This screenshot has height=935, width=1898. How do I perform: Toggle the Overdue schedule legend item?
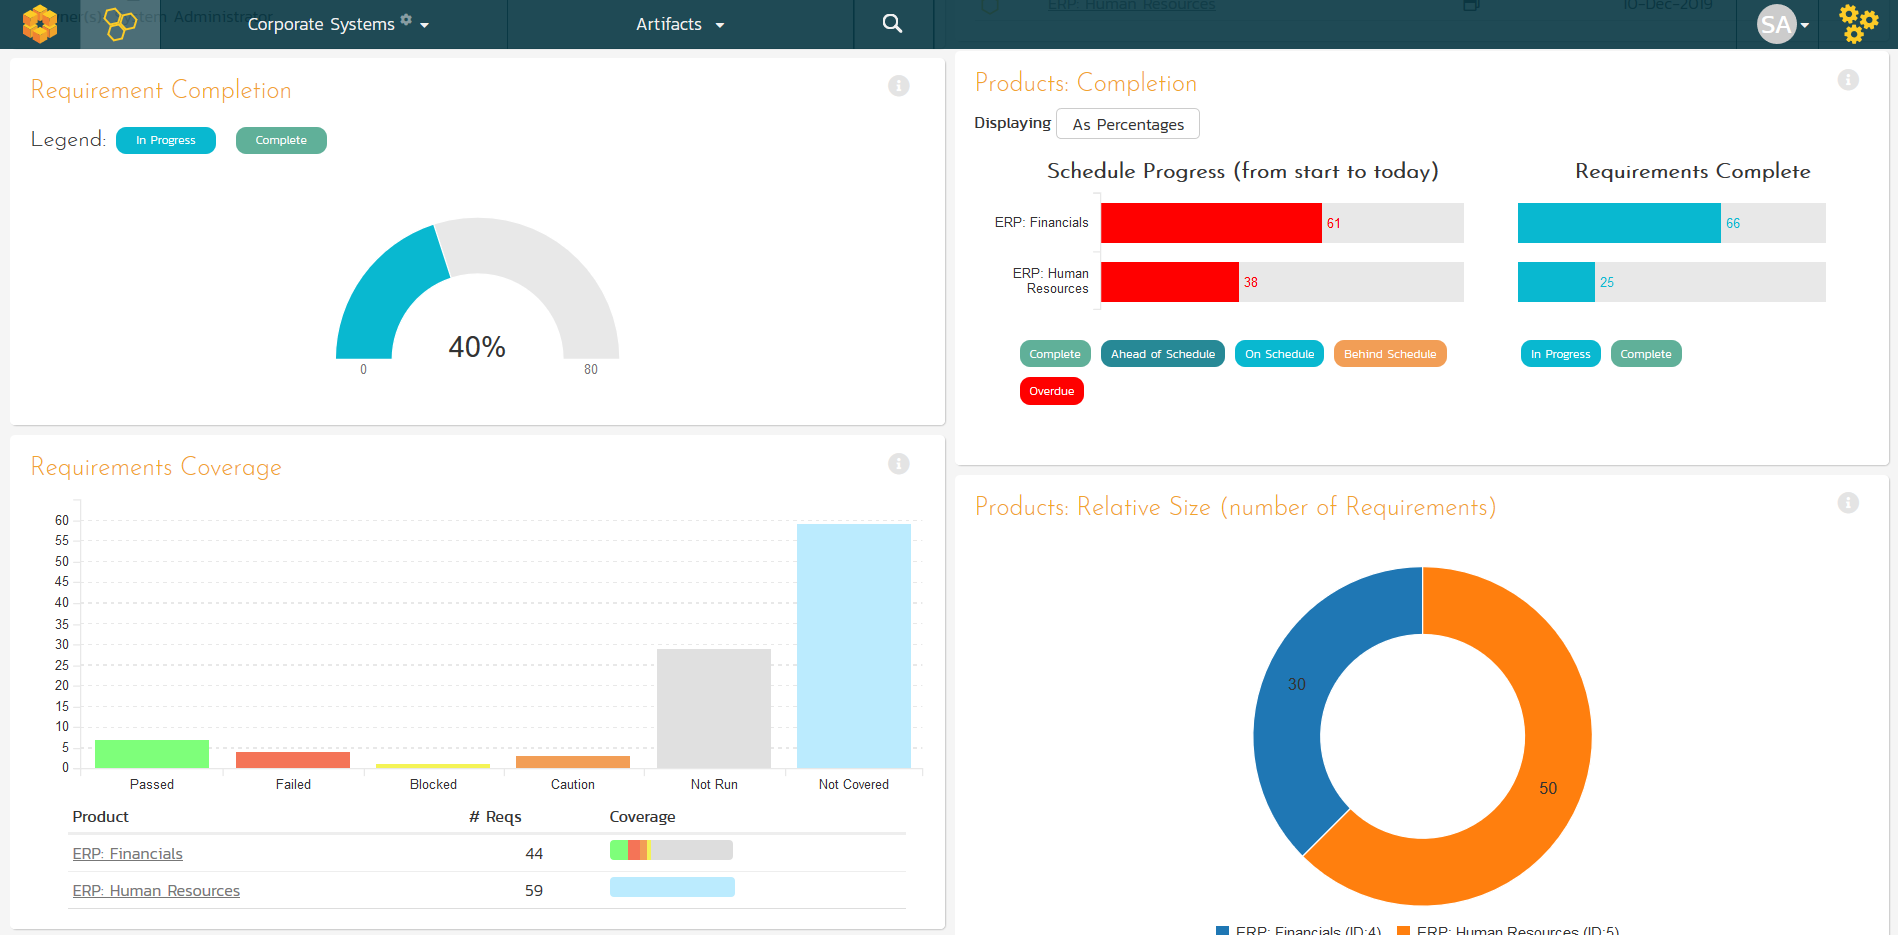click(x=1051, y=391)
